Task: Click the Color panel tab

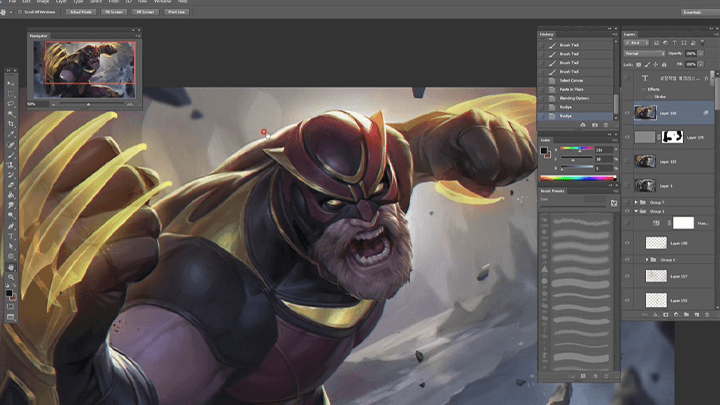Action: tap(545, 140)
